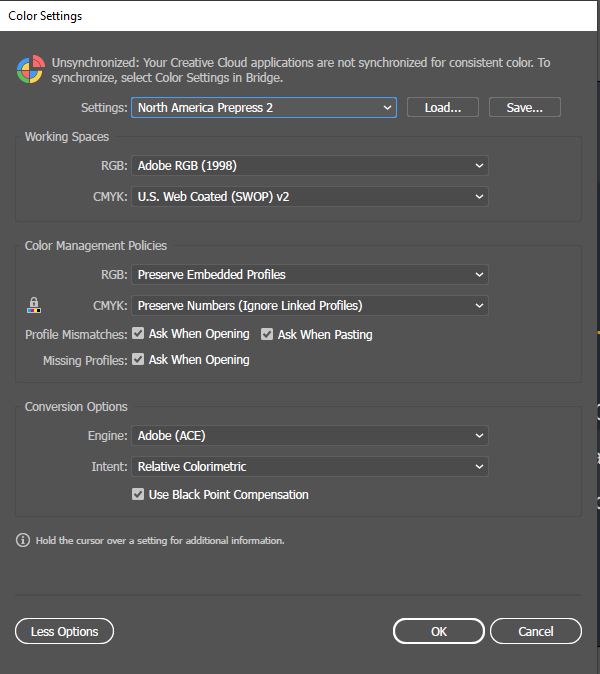Image resolution: width=600 pixels, height=674 pixels.
Task: Click the Less Options button
Action: [x=64, y=631]
